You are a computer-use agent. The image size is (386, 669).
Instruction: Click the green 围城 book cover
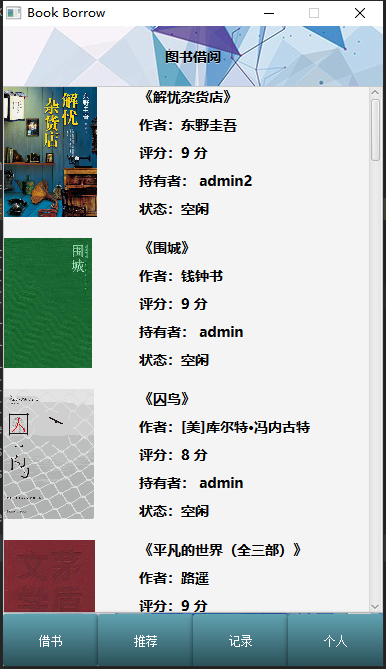pos(48,303)
